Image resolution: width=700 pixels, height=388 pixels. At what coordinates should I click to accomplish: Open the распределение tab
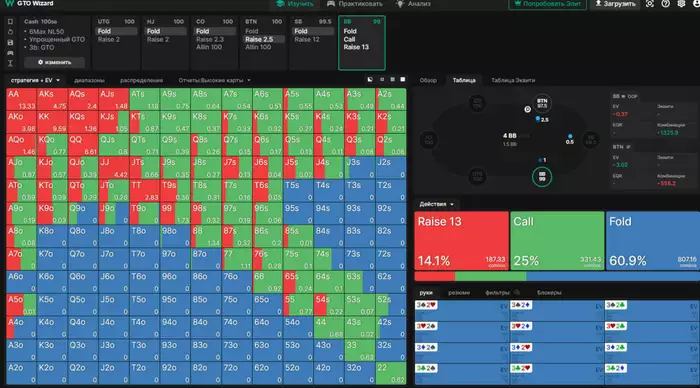141,80
